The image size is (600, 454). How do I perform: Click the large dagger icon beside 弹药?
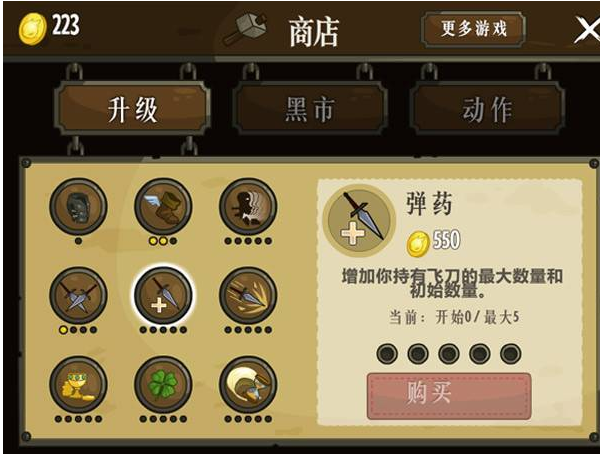359,221
